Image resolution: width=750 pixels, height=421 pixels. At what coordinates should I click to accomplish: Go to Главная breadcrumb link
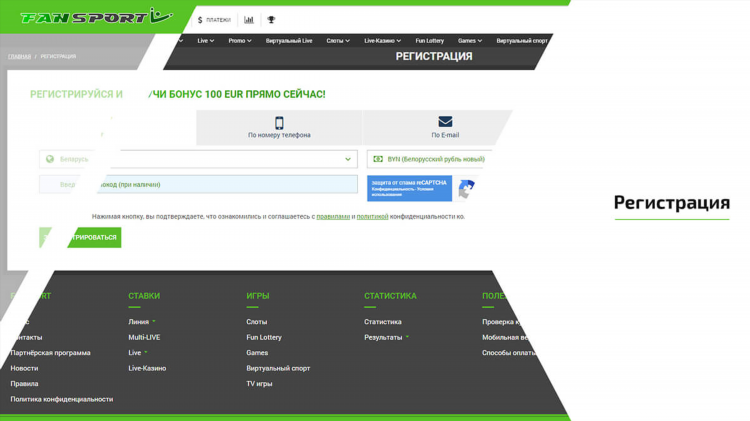[19, 56]
